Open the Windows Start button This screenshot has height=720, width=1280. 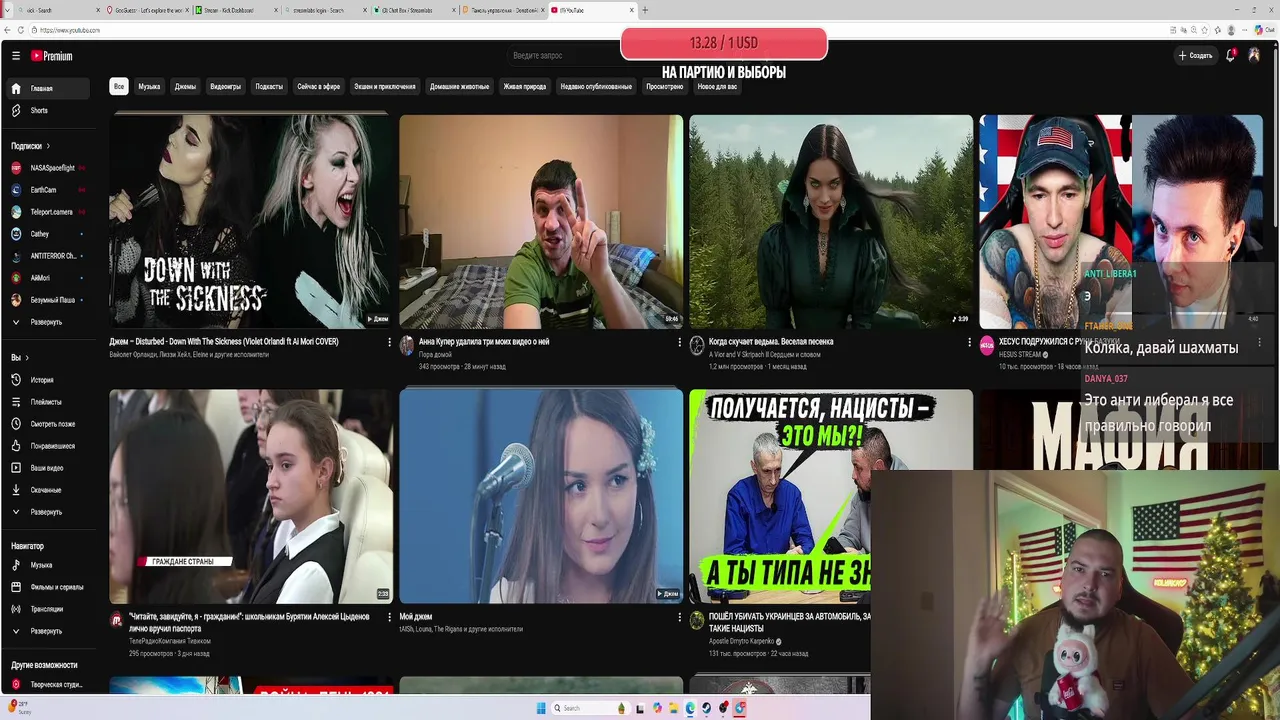[x=541, y=708]
